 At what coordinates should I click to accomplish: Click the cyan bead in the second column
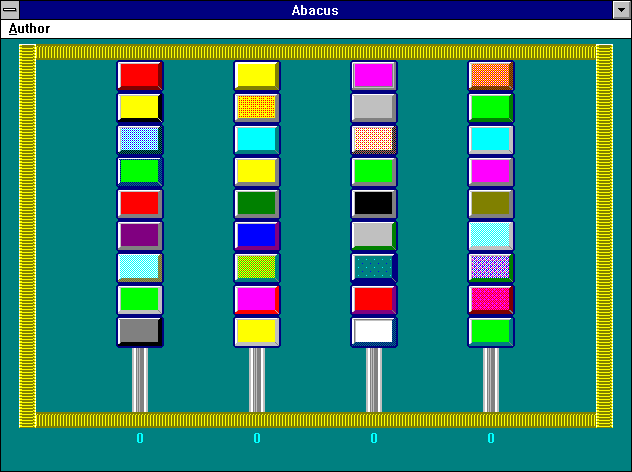[x=257, y=140]
